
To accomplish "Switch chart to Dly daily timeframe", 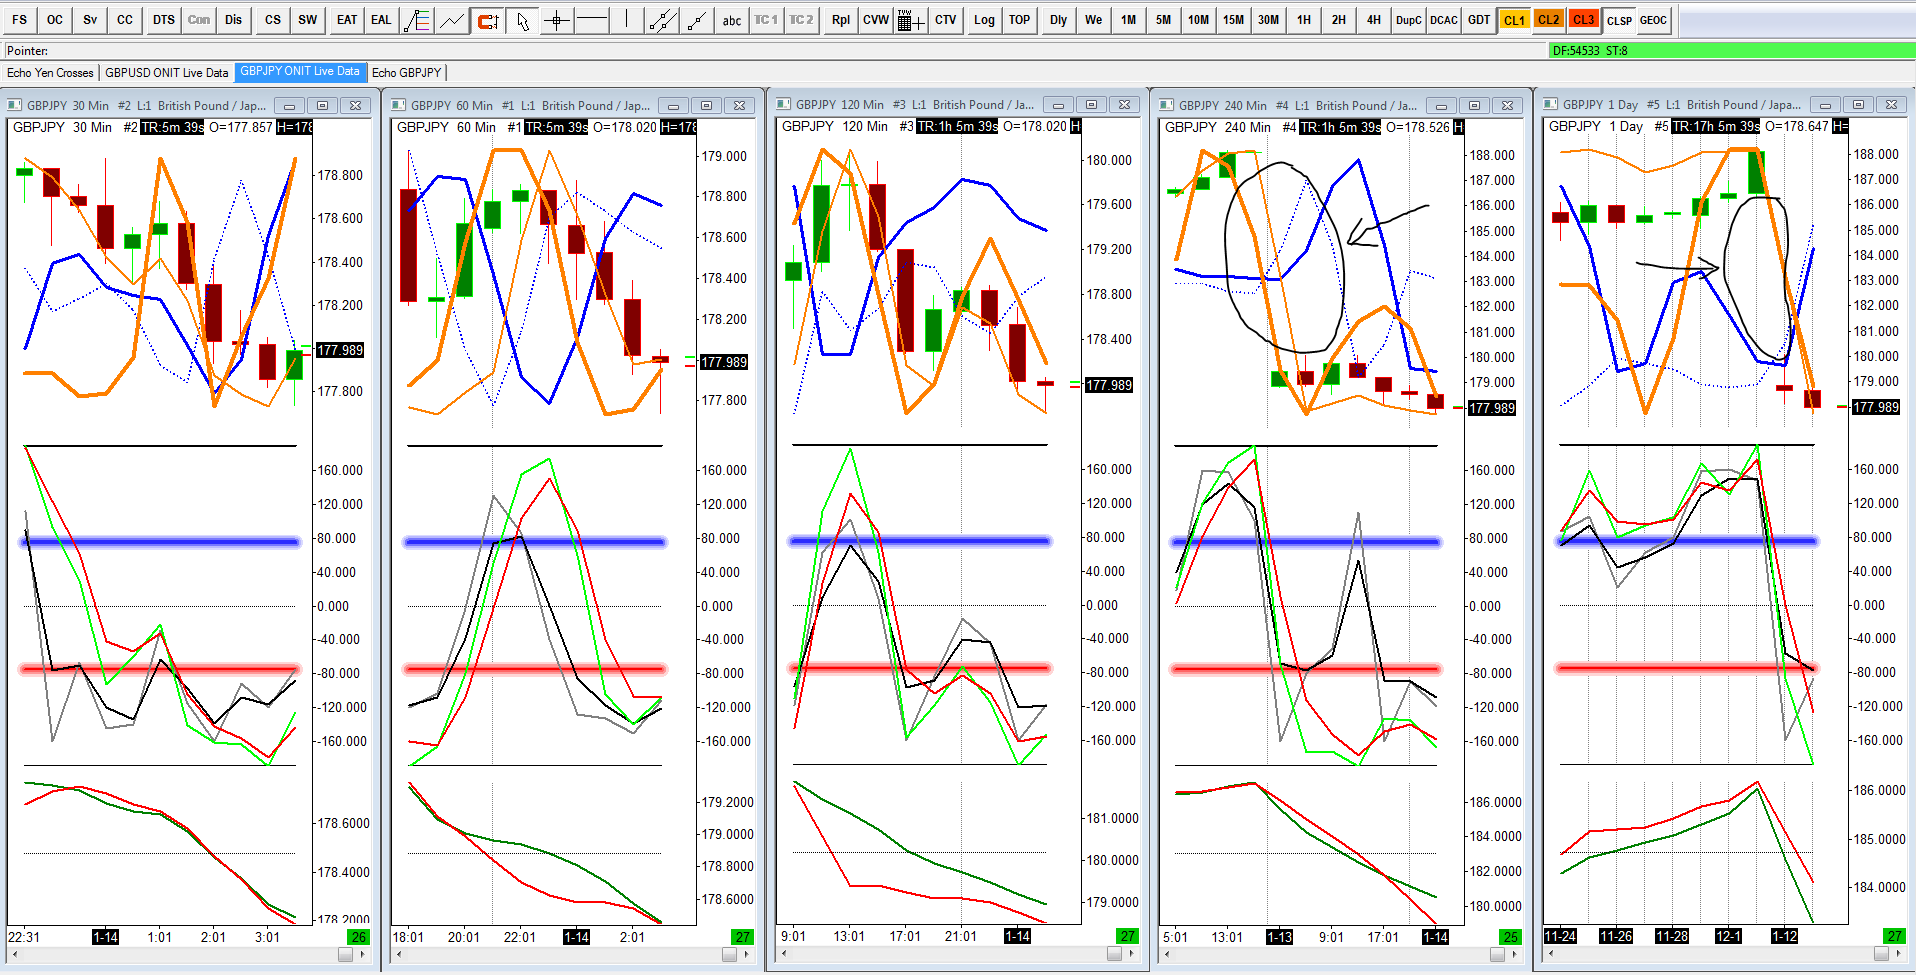I will (1059, 20).
